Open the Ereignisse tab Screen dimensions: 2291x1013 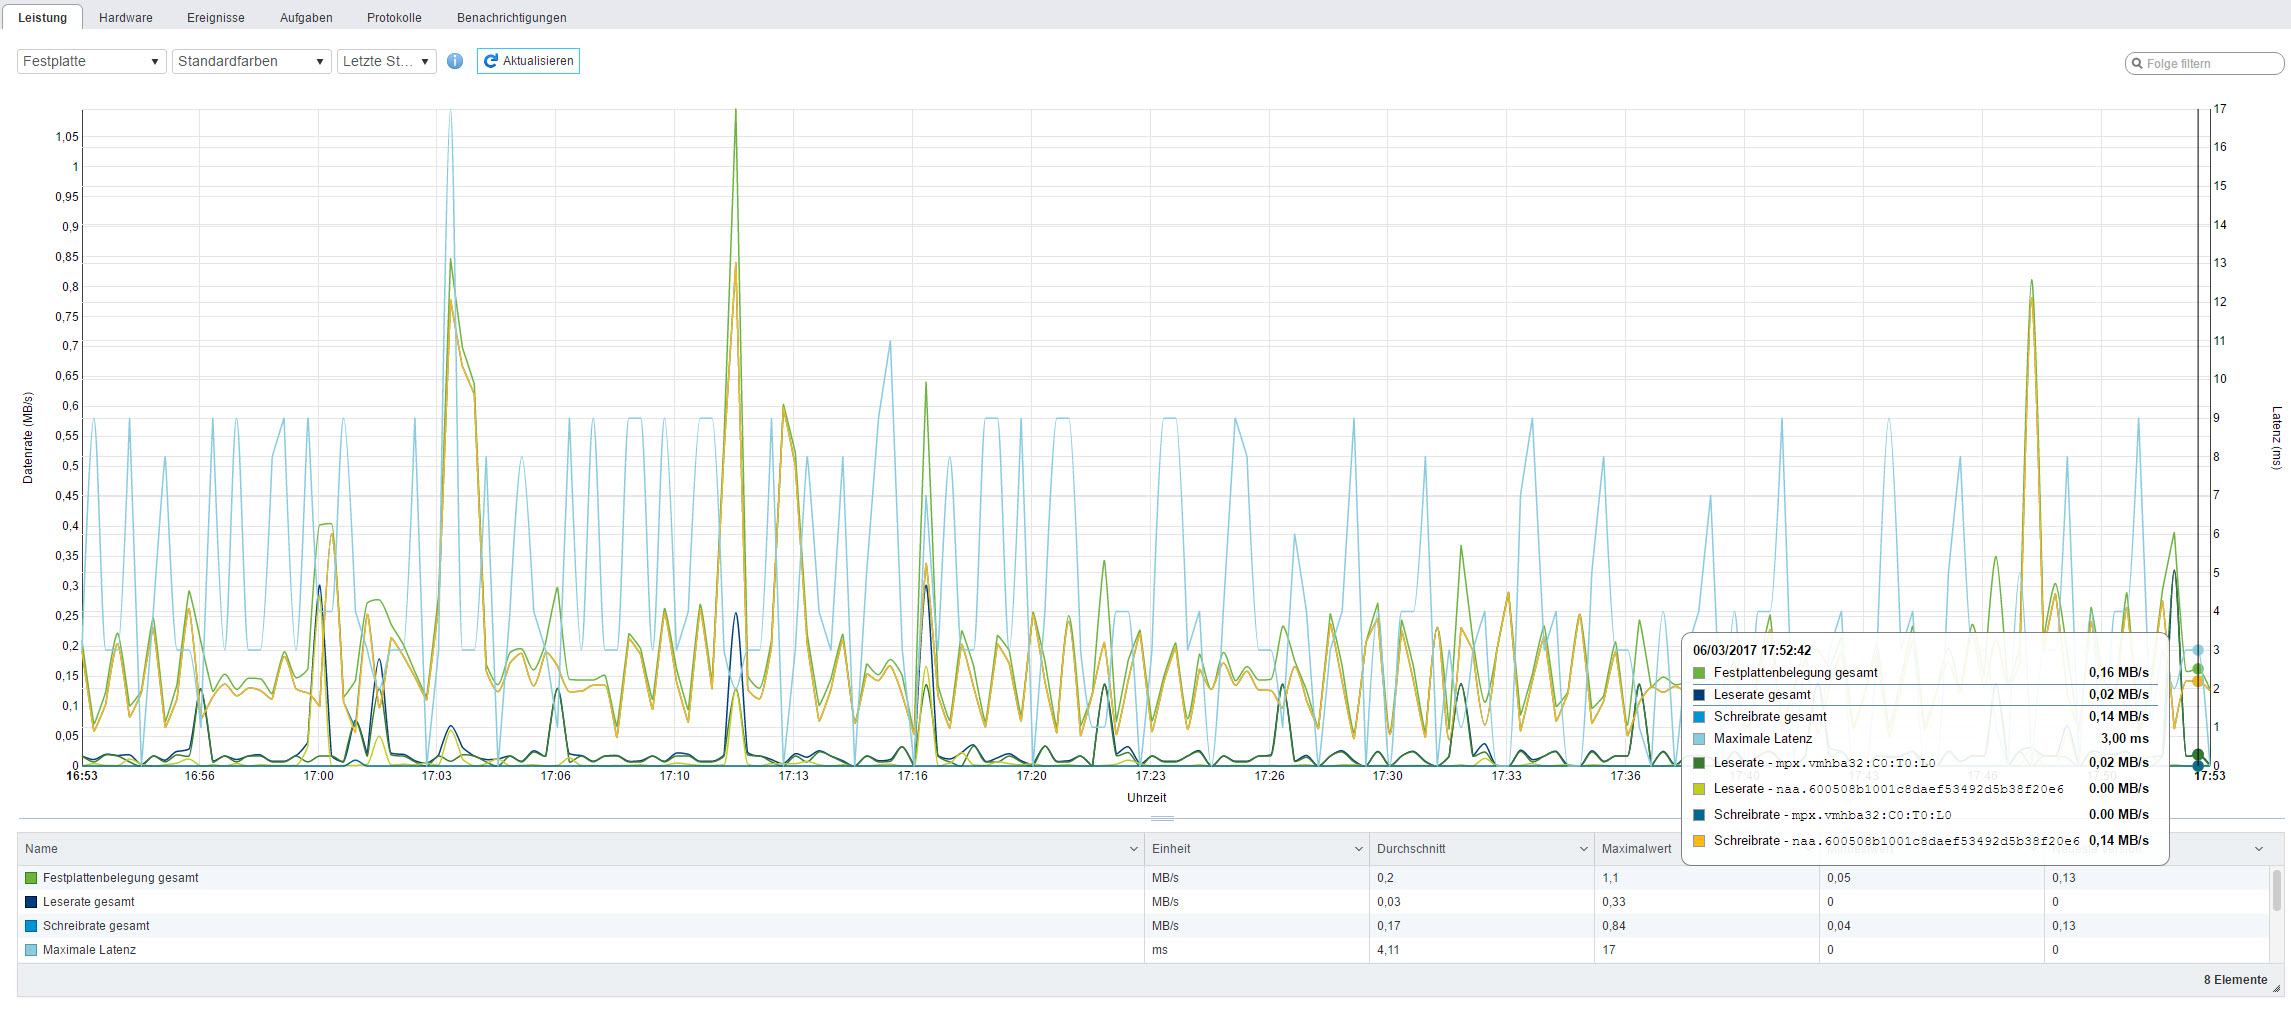216,17
